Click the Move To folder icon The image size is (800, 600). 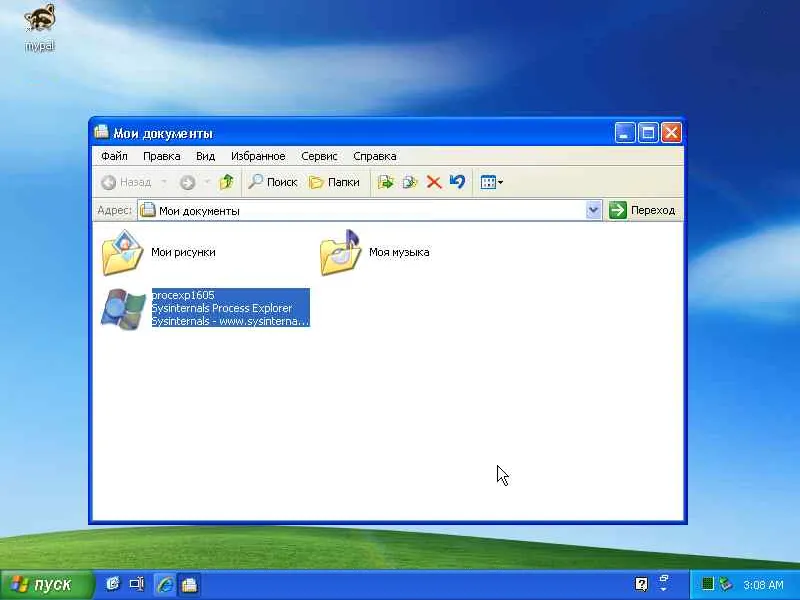coord(386,182)
